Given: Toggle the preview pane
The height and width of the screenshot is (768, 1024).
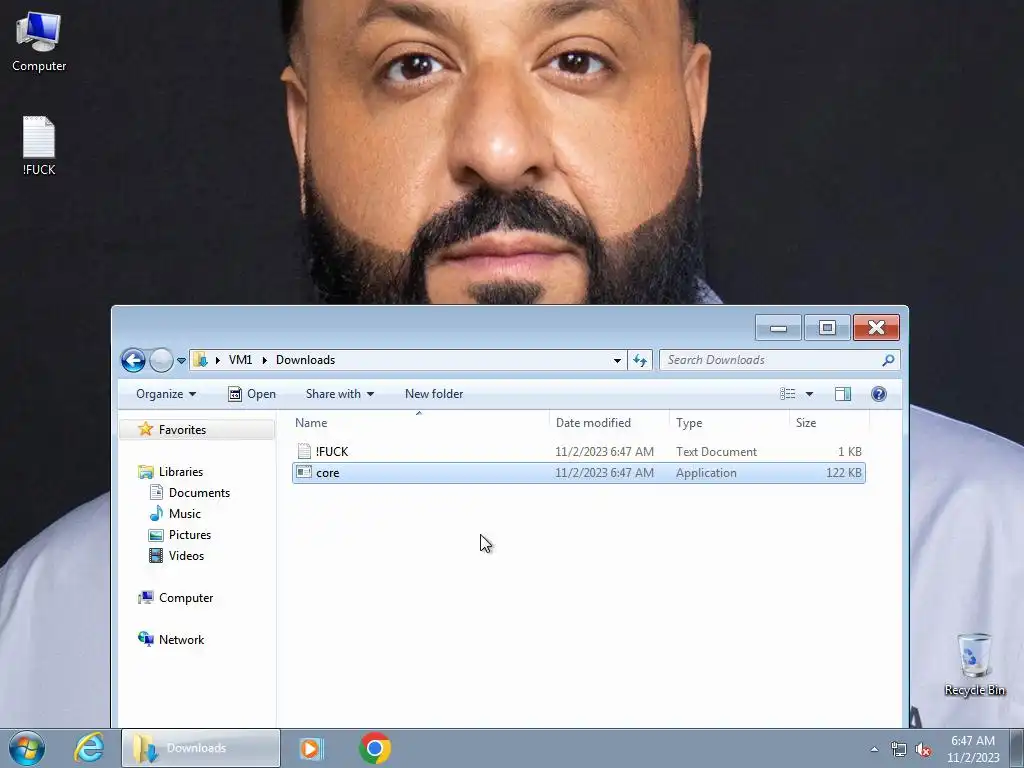Looking at the screenshot, I should [x=842, y=394].
